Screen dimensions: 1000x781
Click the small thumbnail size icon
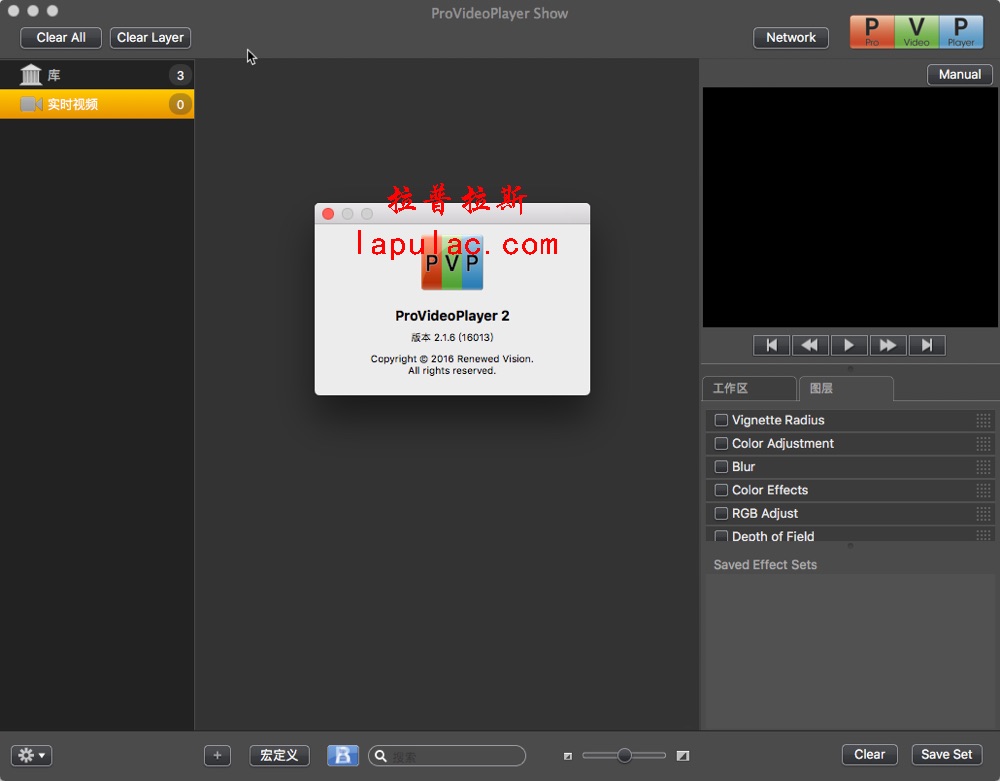[568, 756]
